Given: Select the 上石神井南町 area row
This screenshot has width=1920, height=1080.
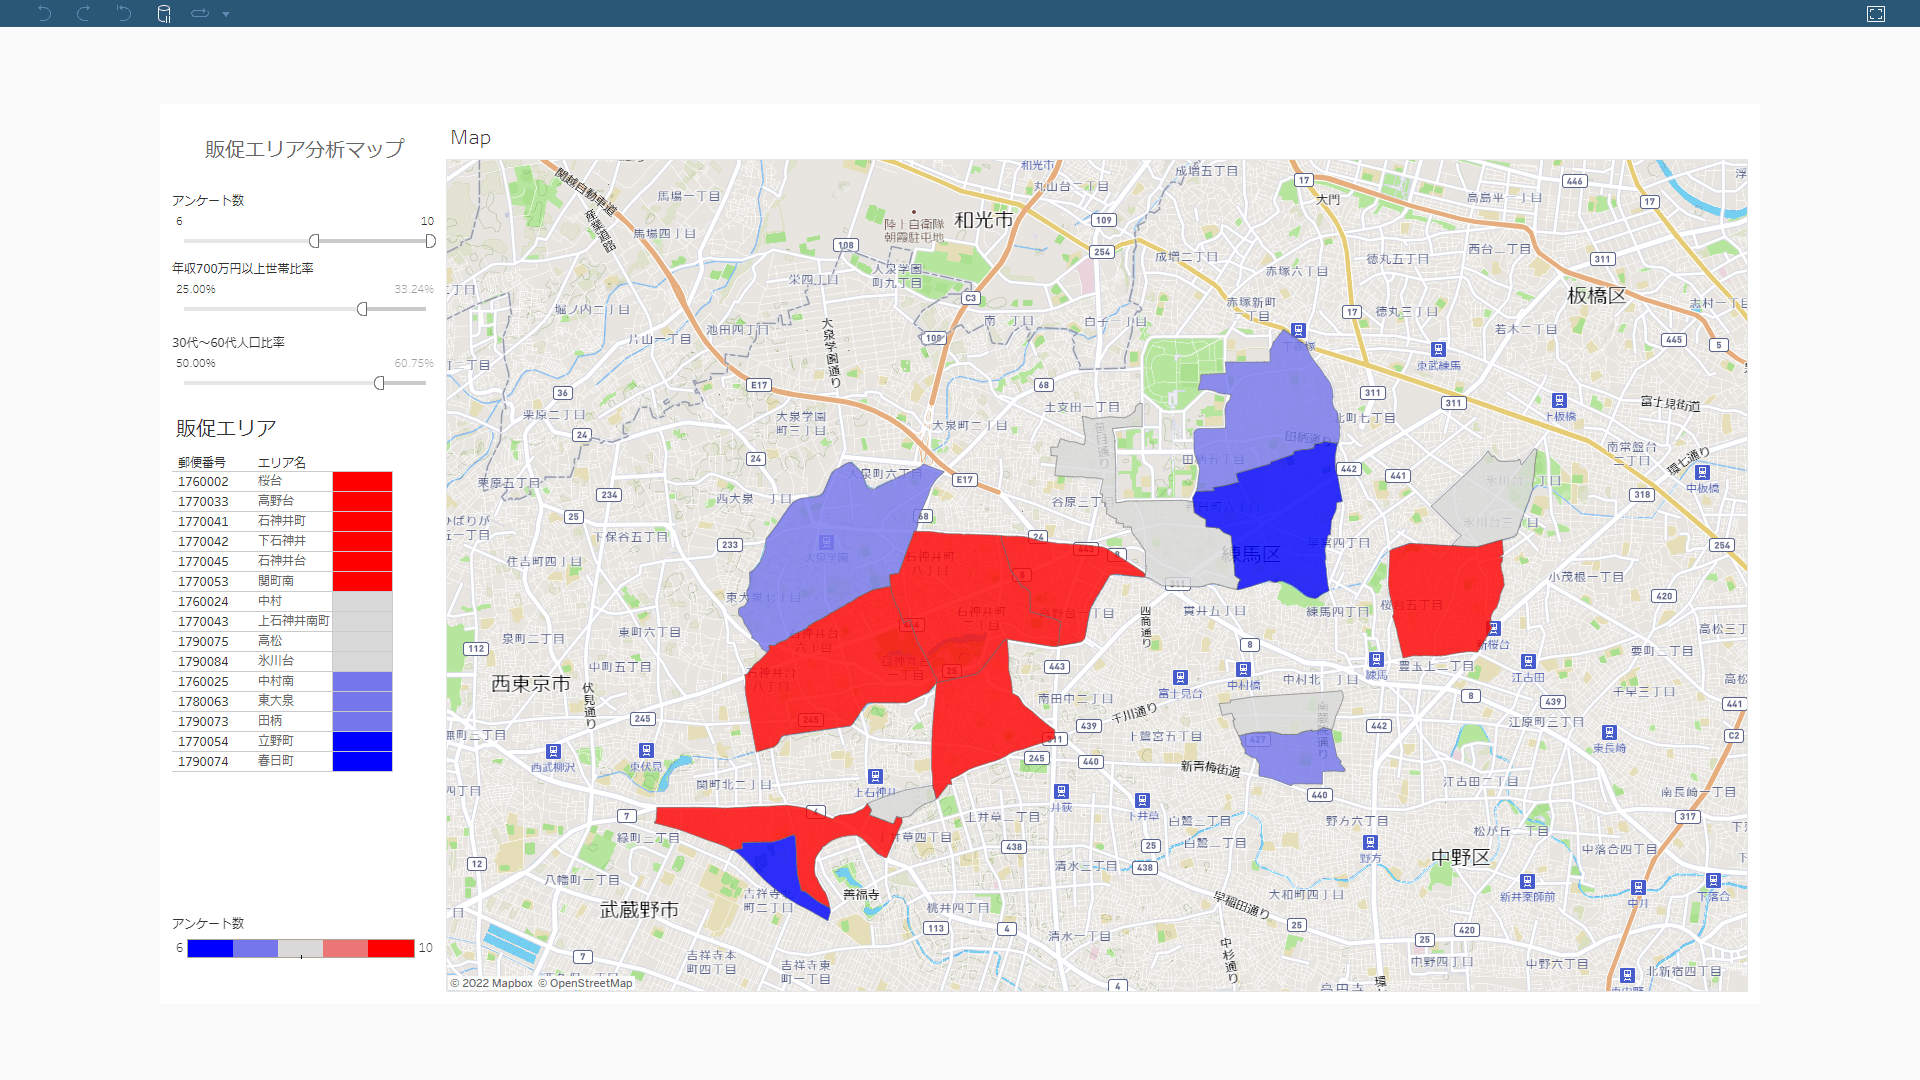Looking at the screenshot, I should pyautogui.click(x=292, y=621).
